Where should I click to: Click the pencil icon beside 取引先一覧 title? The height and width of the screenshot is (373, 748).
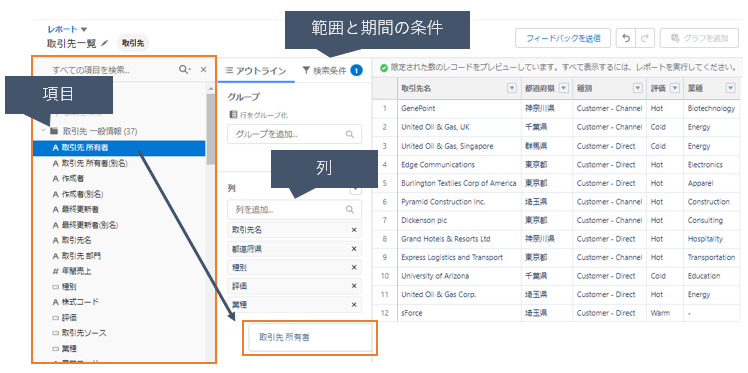tap(105, 43)
